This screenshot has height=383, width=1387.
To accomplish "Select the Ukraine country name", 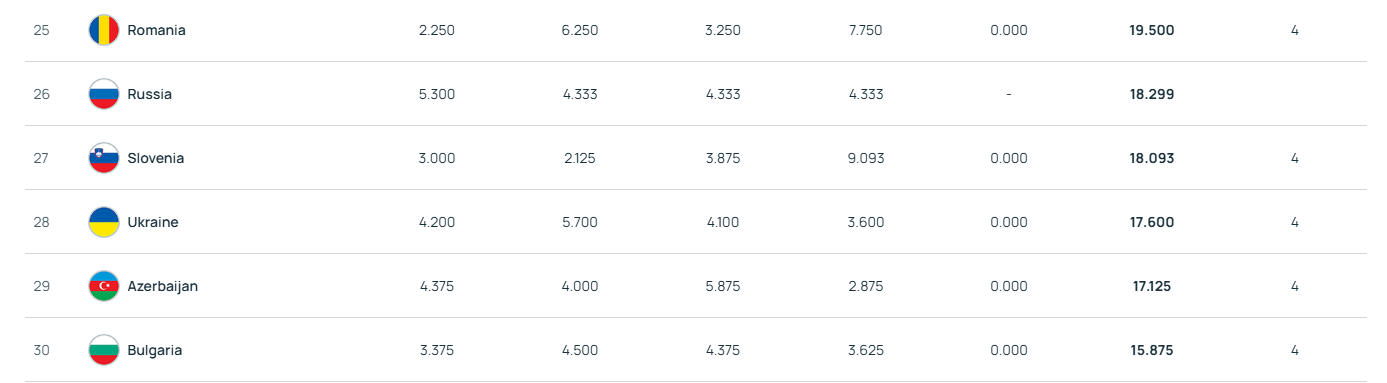I will pyautogui.click(x=152, y=222).
